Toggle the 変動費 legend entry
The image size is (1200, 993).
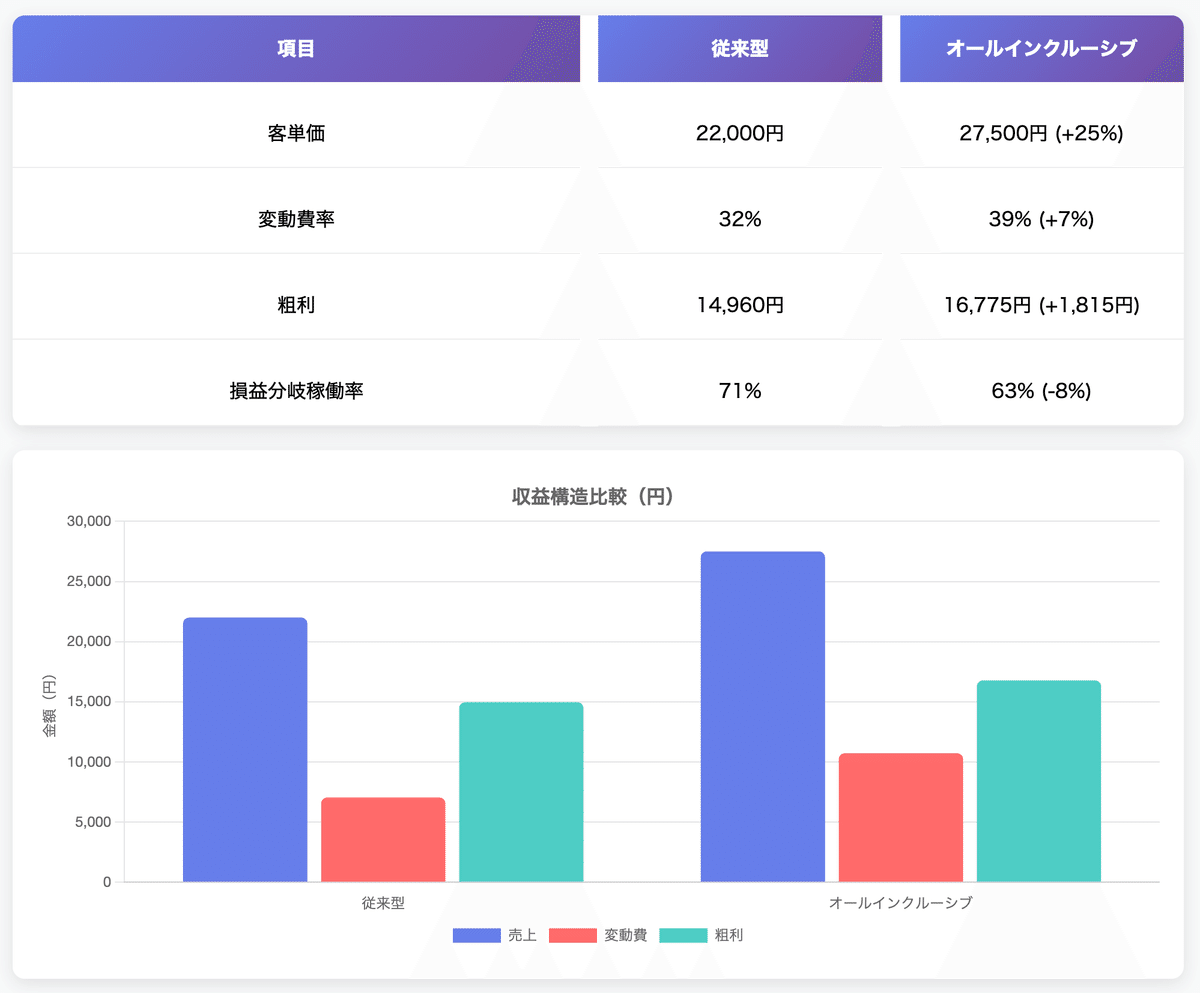point(624,935)
